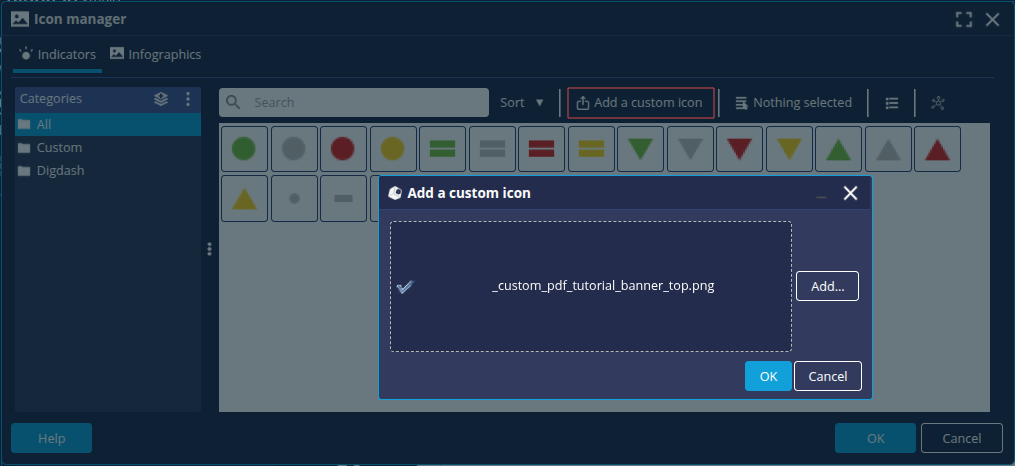Switch to list view icon
The image size is (1015, 466).
[891, 103]
